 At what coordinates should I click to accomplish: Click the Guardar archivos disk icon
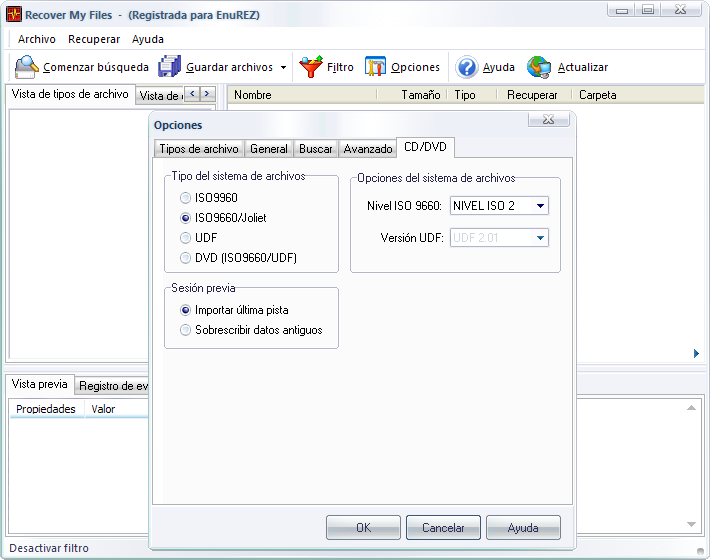click(x=170, y=67)
